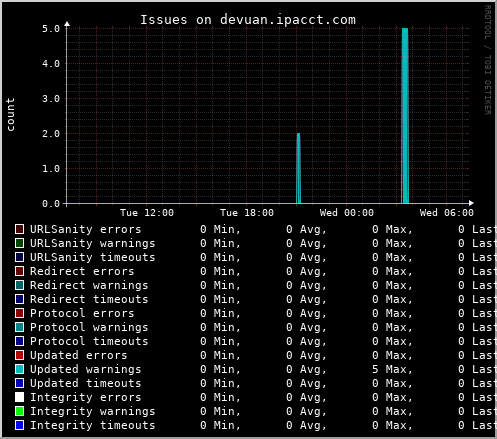Click the short cyan spike reaching 2.0

(x=298, y=168)
